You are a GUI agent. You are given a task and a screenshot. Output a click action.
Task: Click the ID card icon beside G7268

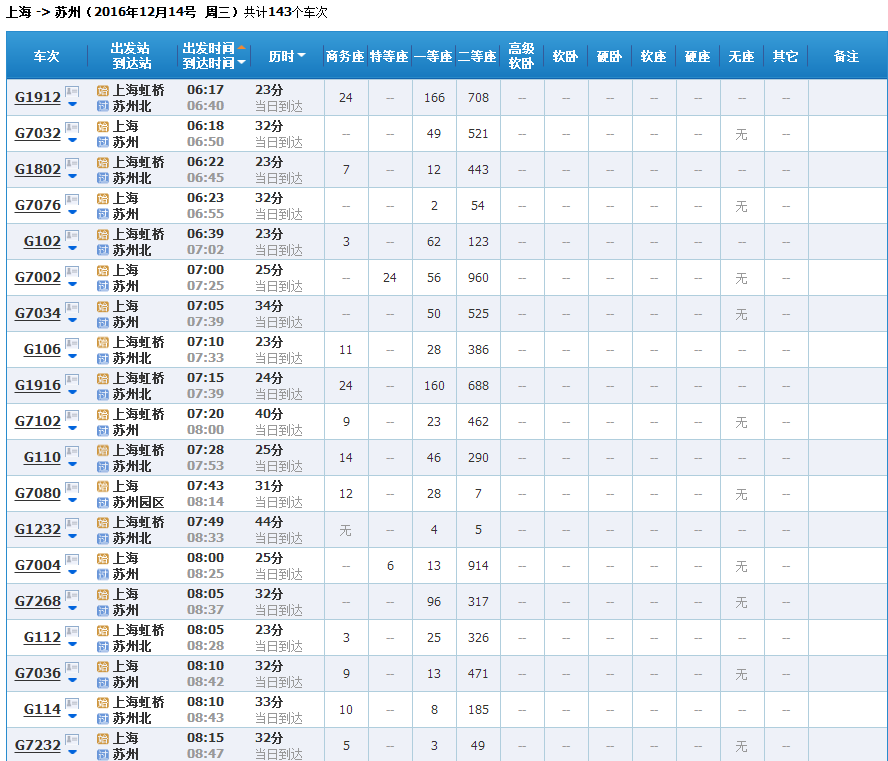tap(72, 596)
